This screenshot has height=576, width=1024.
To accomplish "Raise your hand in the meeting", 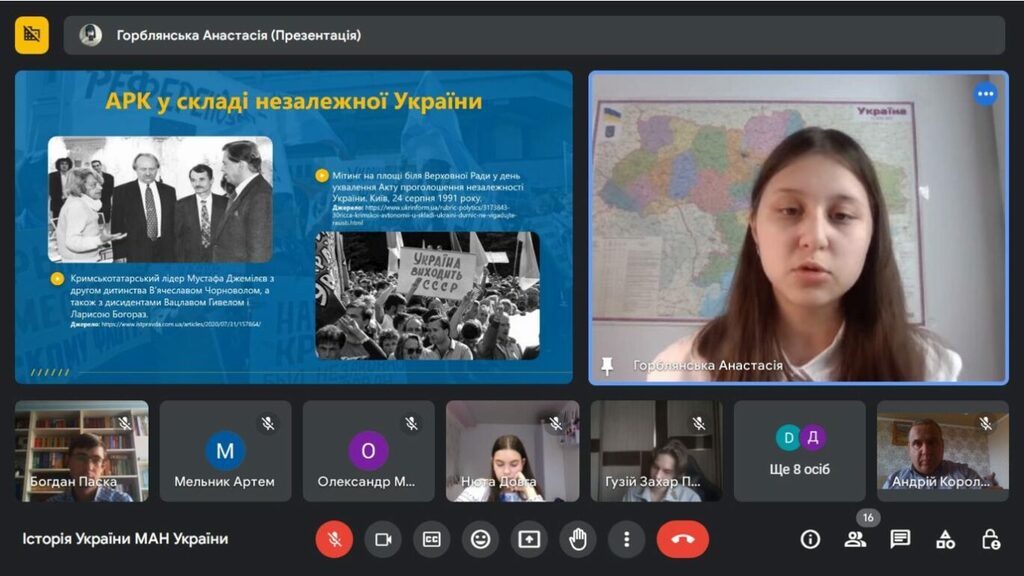I will tap(578, 539).
